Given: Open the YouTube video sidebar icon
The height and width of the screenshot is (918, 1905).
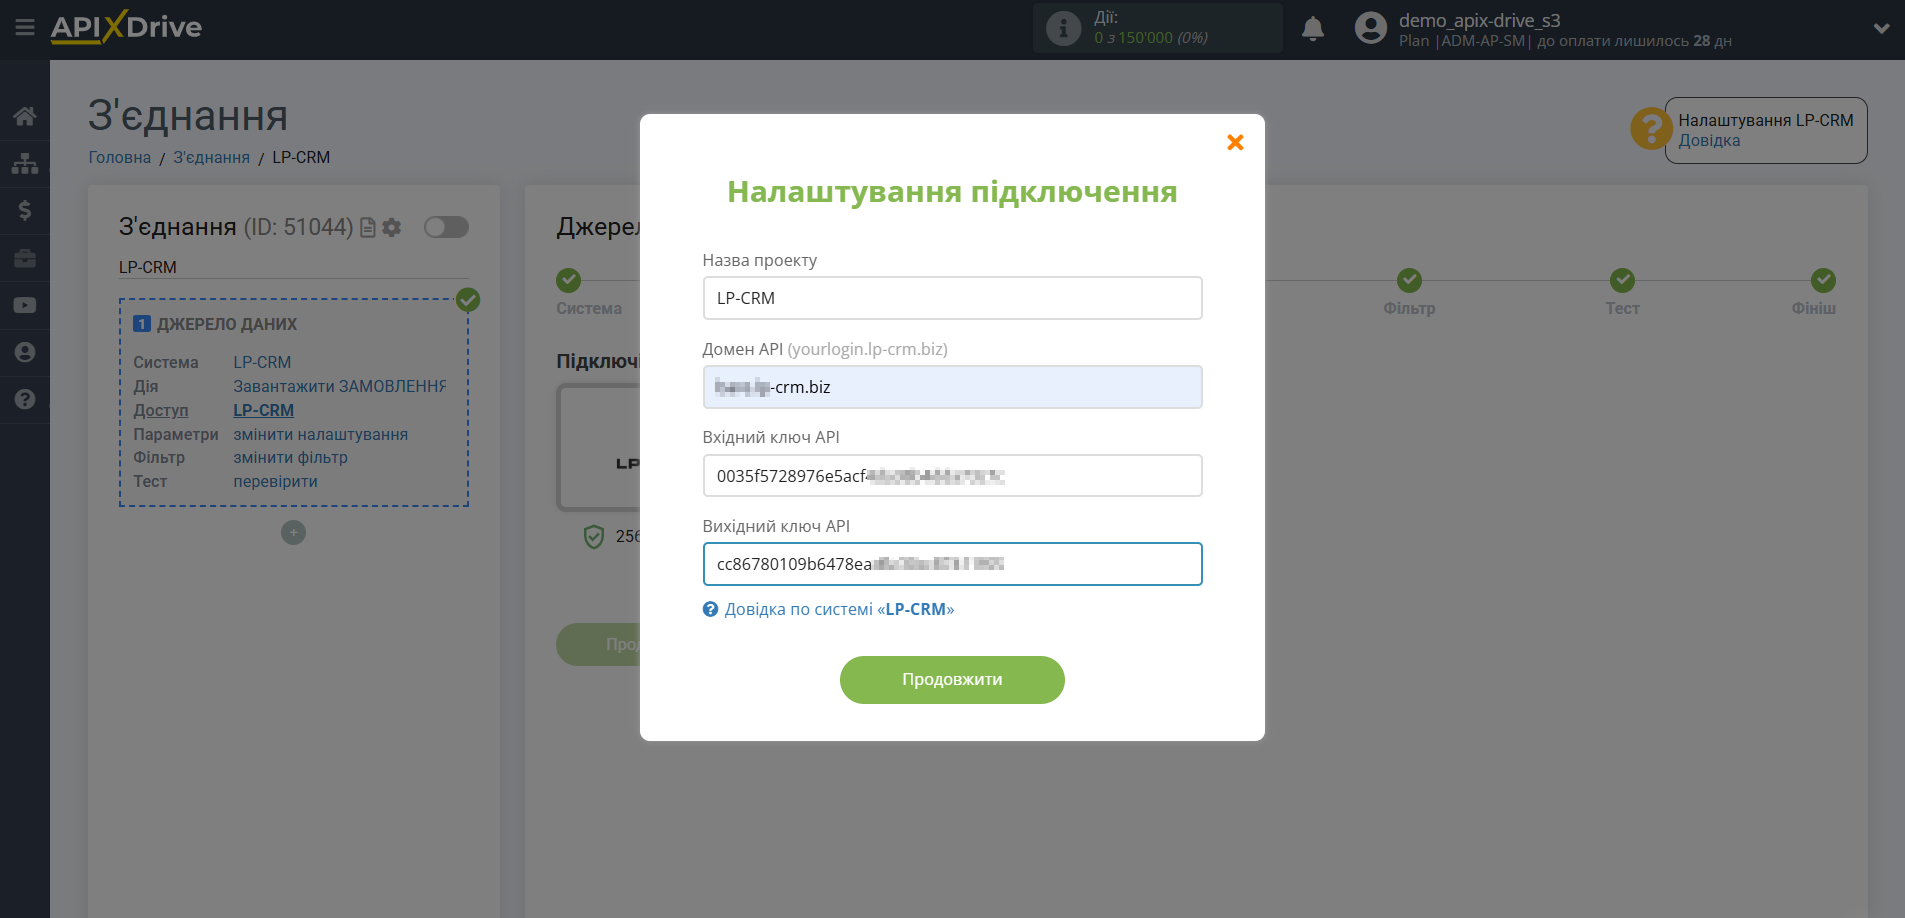Looking at the screenshot, I should pyautogui.click(x=25, y=305).
